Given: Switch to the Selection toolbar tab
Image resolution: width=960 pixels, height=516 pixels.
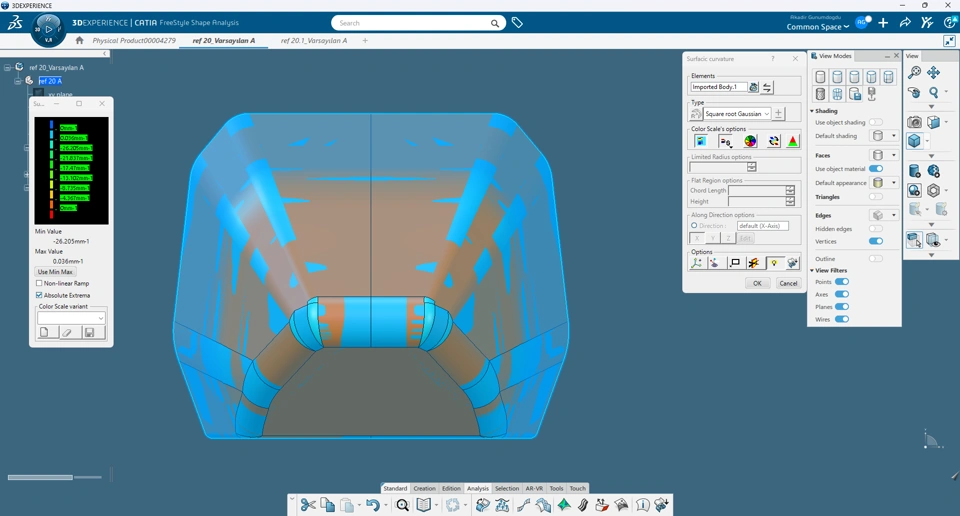Looking at the screenshot, I should point(507,488).
